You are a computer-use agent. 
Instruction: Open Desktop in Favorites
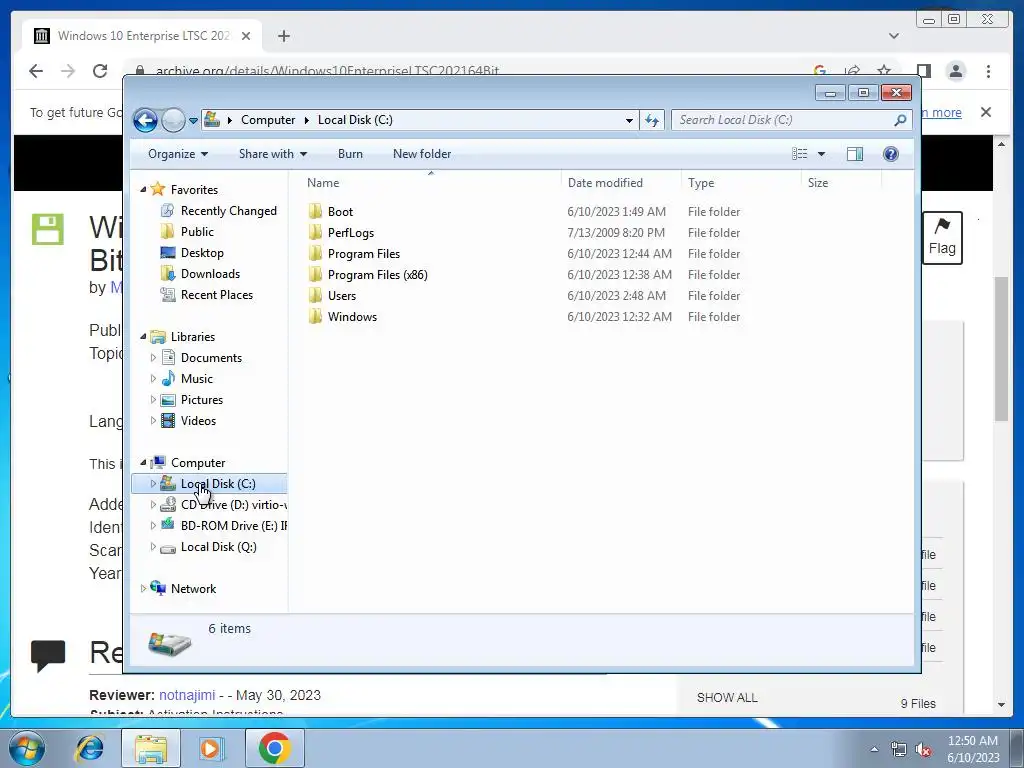click(x=202, y=253)
